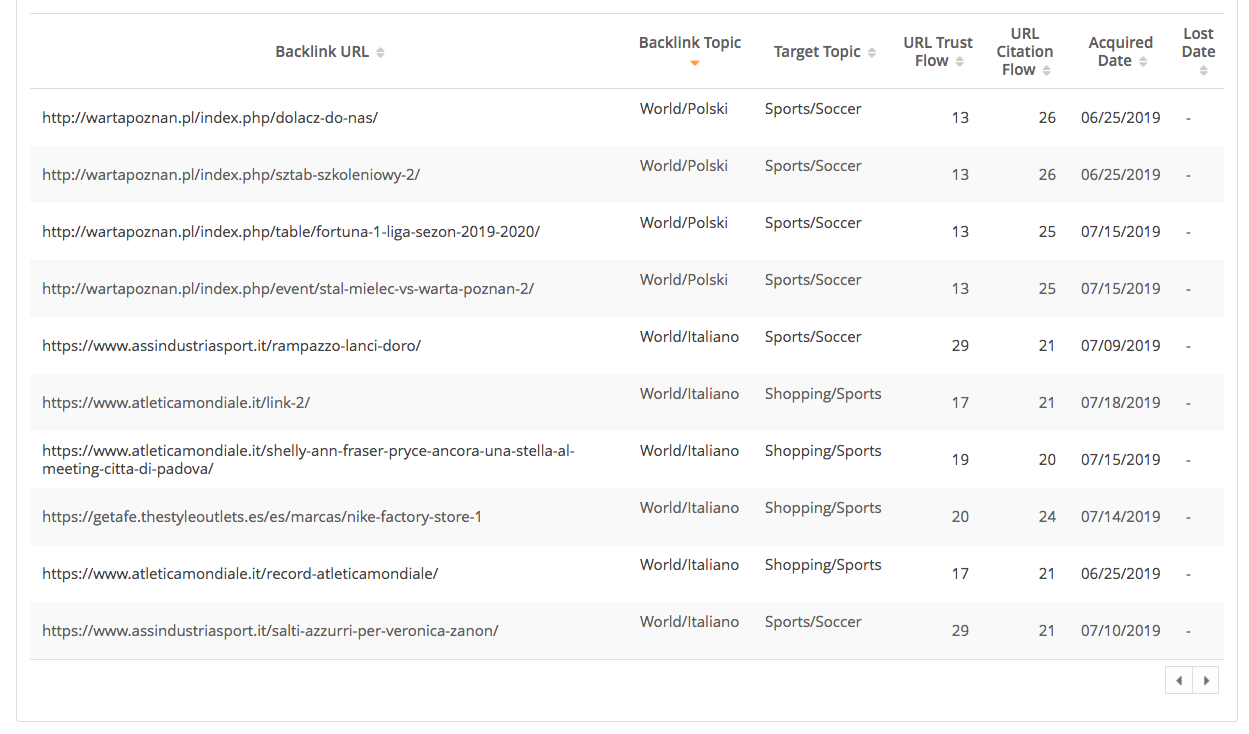The image size is (1249, 734).
Task: Click the Target Topic header label
Action: coord(817,52)
